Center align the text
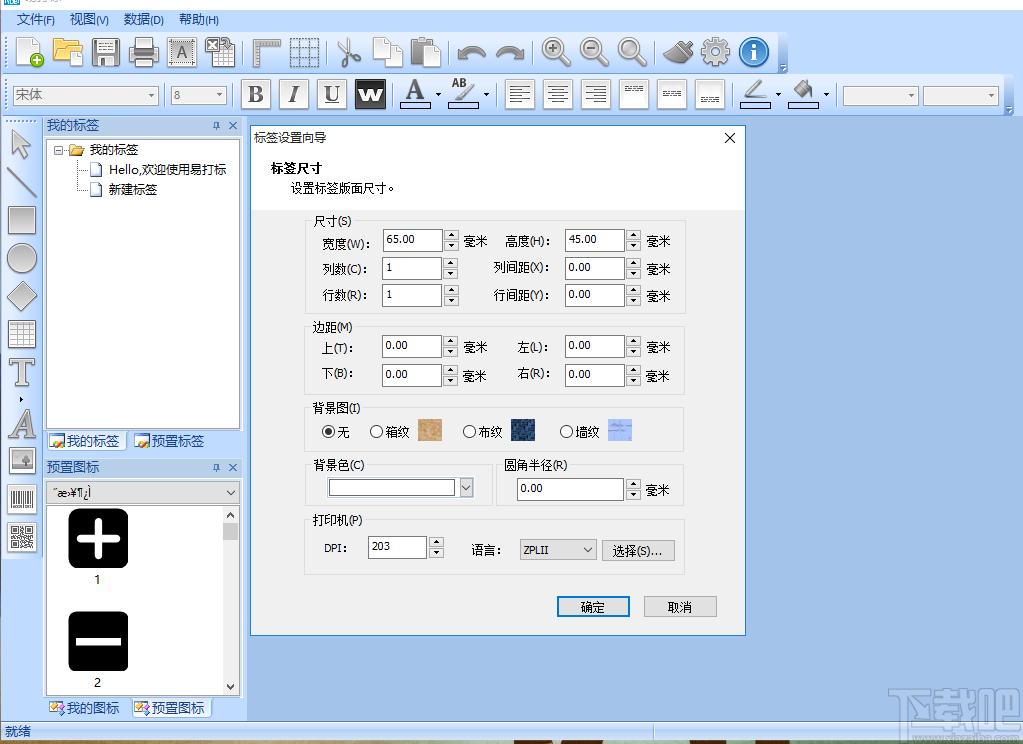This screenshot has width=1023, height=744. (x=557, y=95)
